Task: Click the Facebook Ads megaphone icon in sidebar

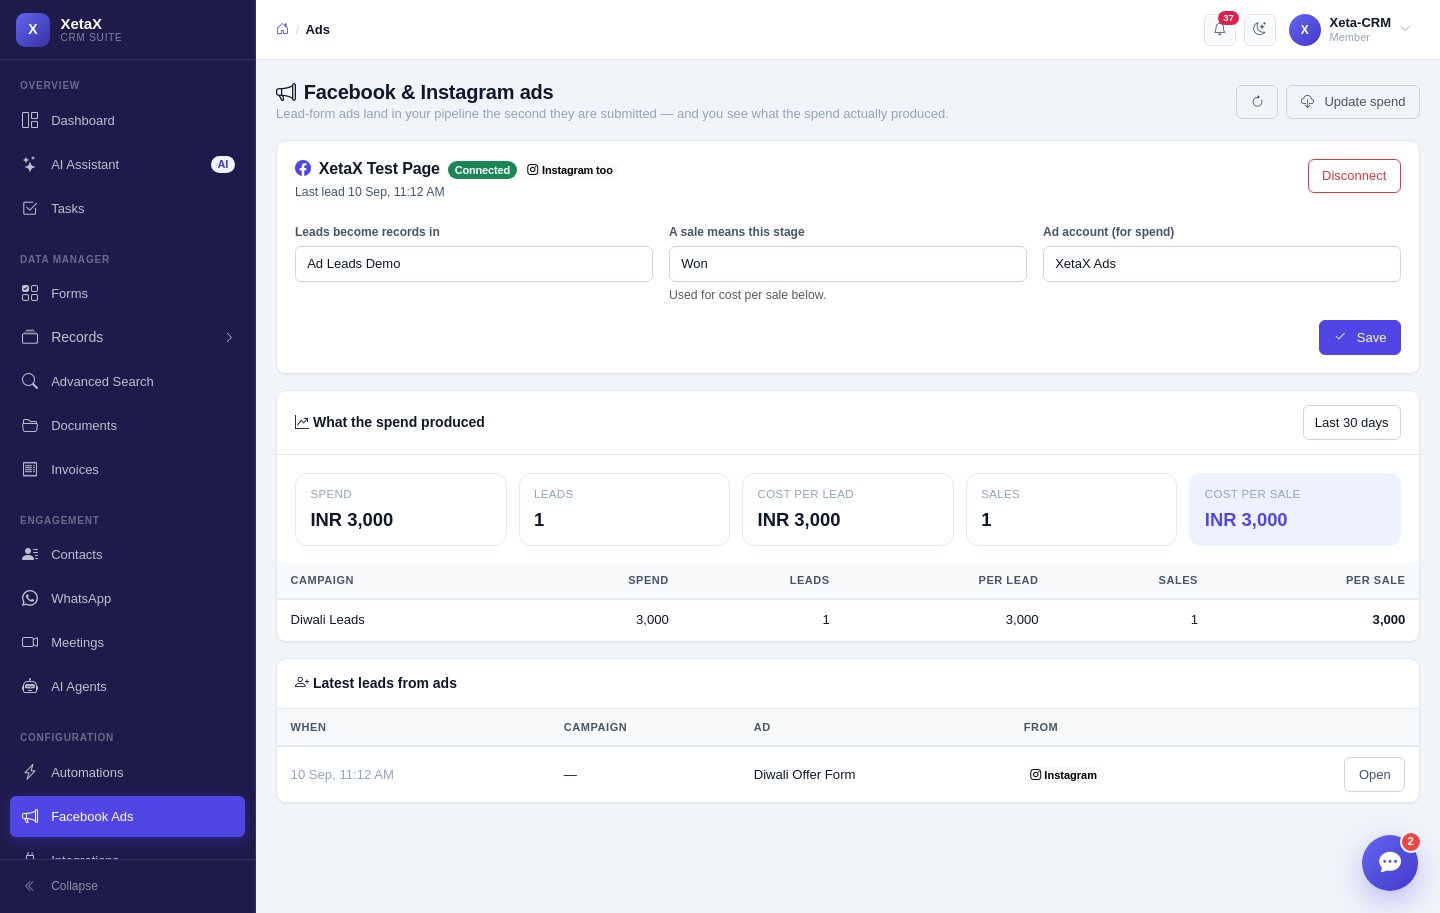Action: pyautogui.click(x=30, y=816)
